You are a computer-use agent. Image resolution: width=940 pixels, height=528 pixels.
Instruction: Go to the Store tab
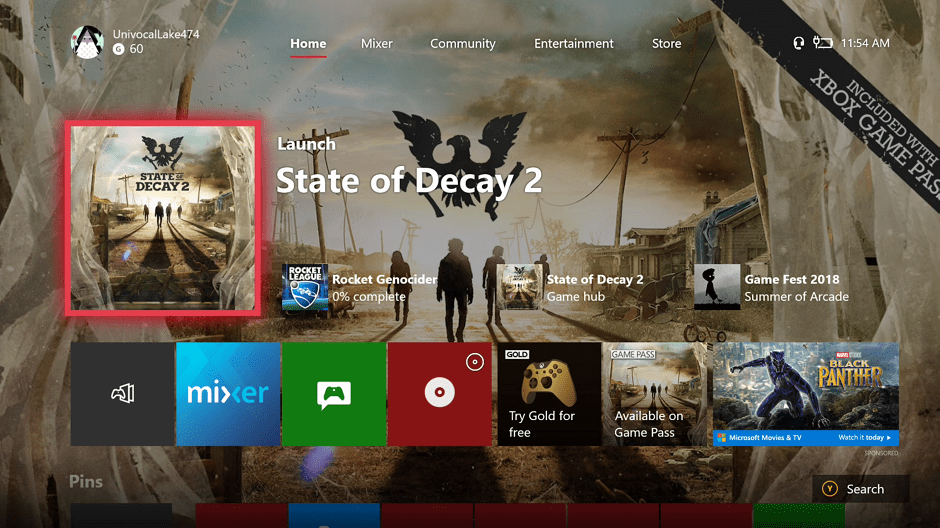pyautogui.click(x=666, y=44)
